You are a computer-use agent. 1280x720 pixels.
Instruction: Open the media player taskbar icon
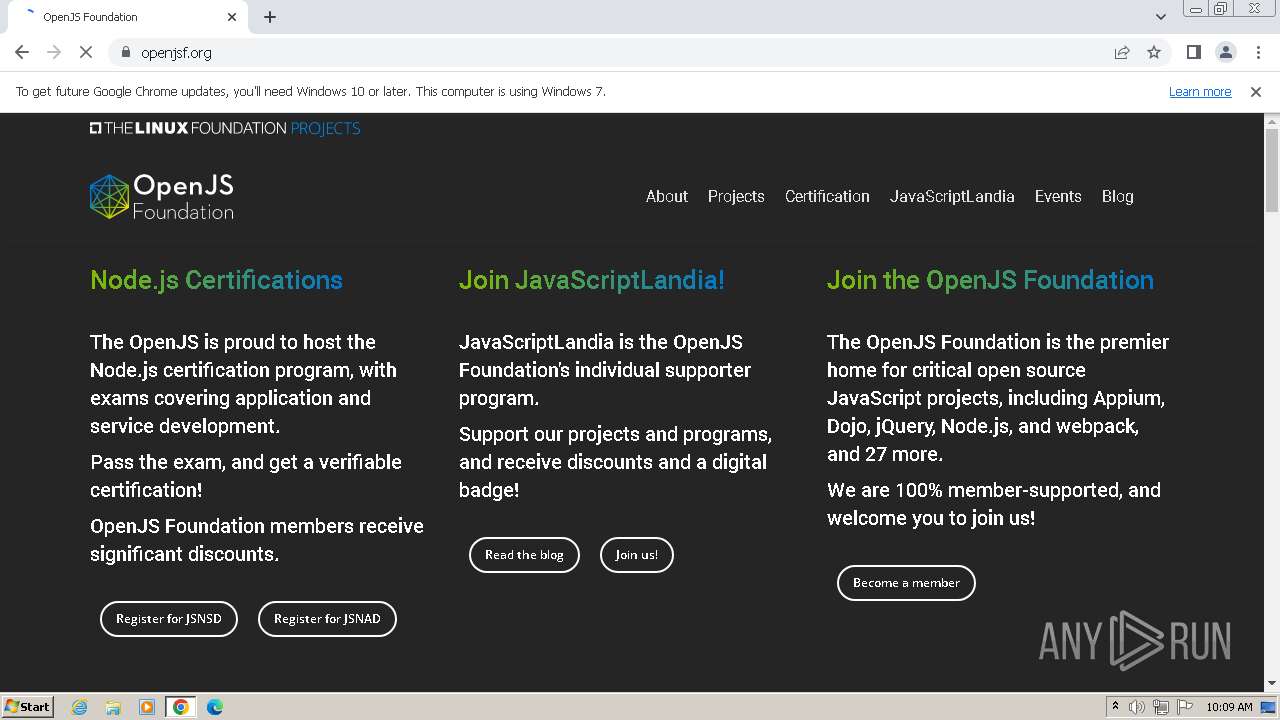[147, 707]
